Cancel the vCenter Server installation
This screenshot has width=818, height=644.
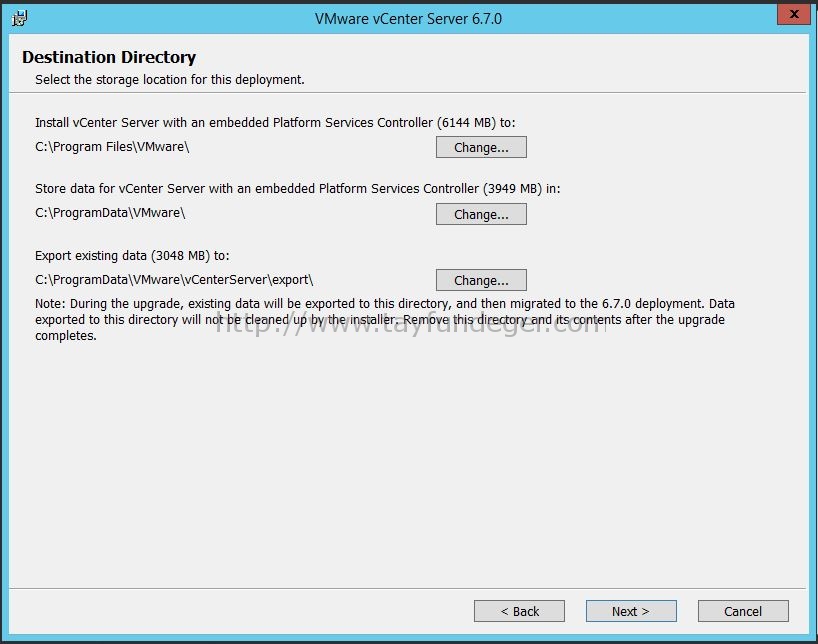click(743, 611)
